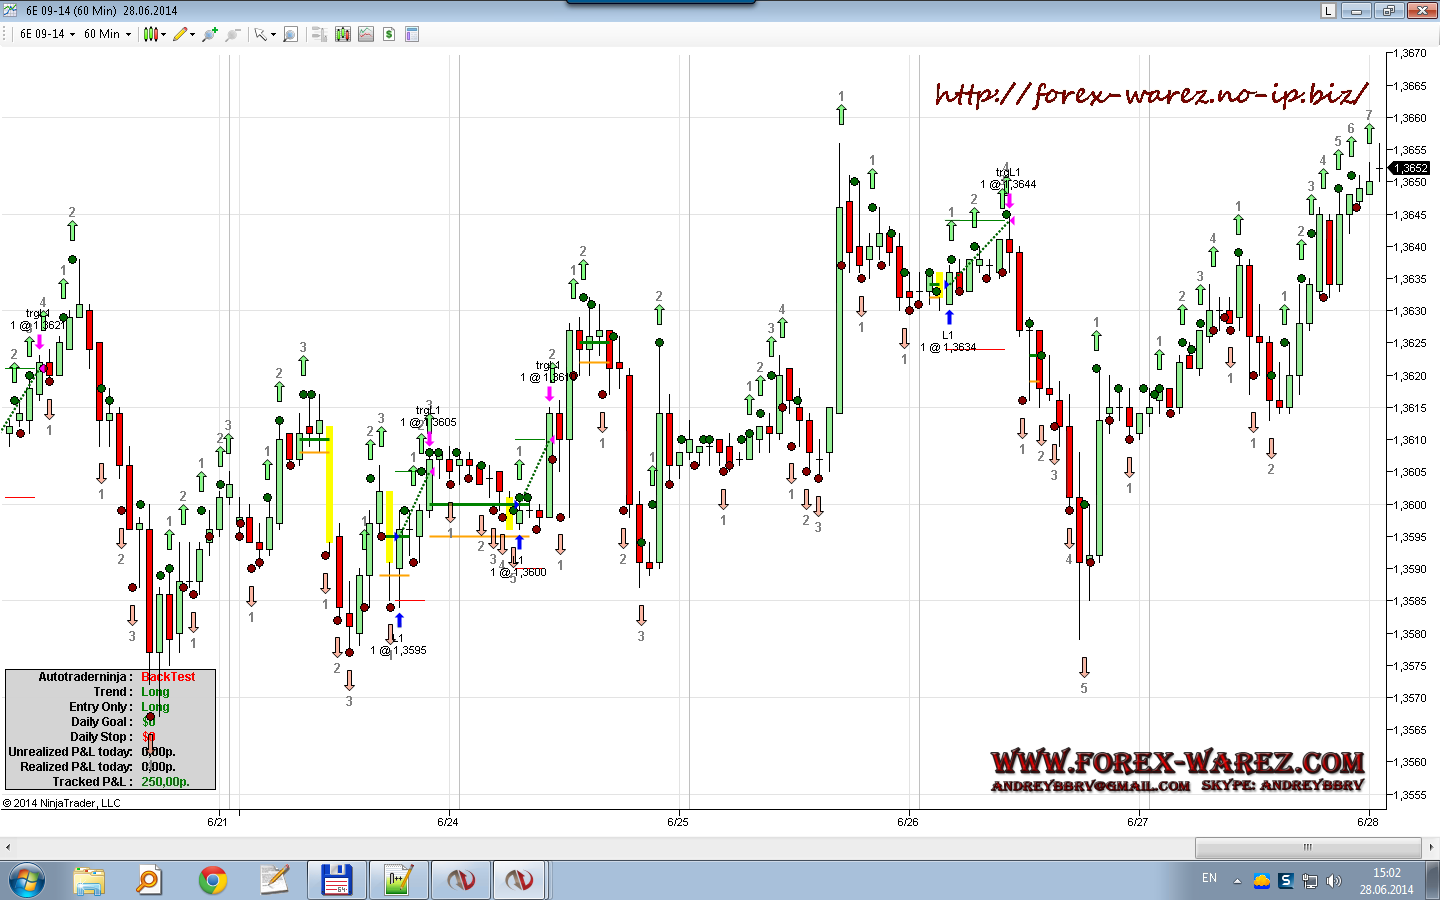The width and height of the screenshot is (1440, 900).
Task: Open the data series candlestick icon
Action: [x=343, y=34]
